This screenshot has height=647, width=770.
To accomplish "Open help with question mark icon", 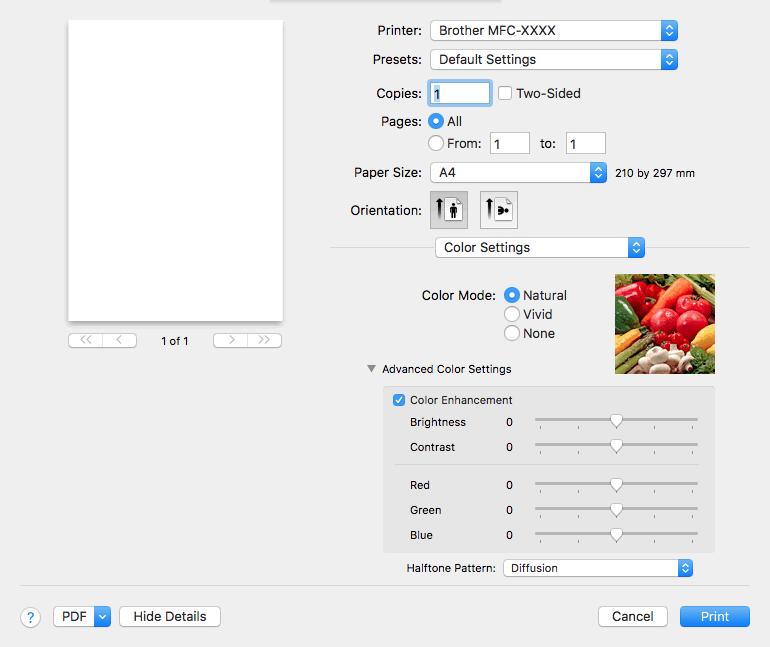I will pyautogui.click(x=30, y=617).
